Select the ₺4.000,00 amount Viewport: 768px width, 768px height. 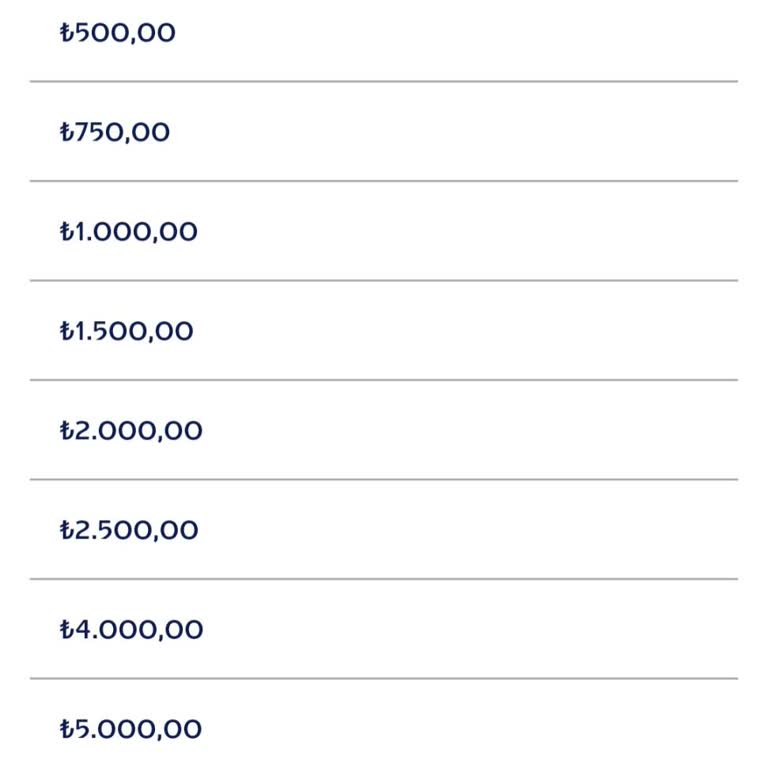[131, 630]
